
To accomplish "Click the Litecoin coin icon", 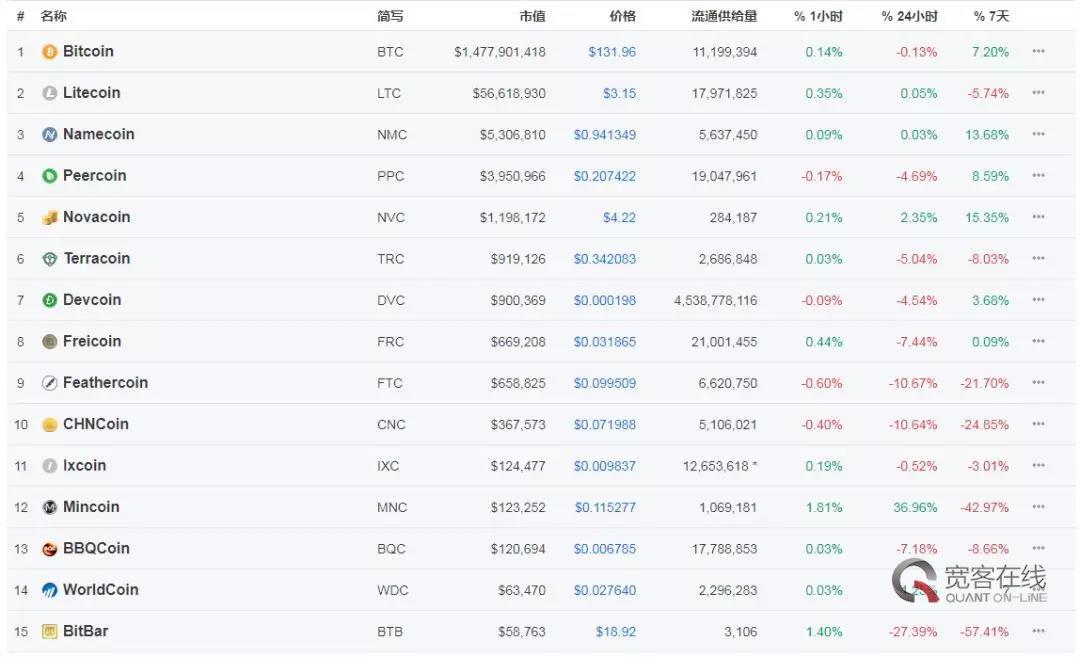I will coord(50,93).
